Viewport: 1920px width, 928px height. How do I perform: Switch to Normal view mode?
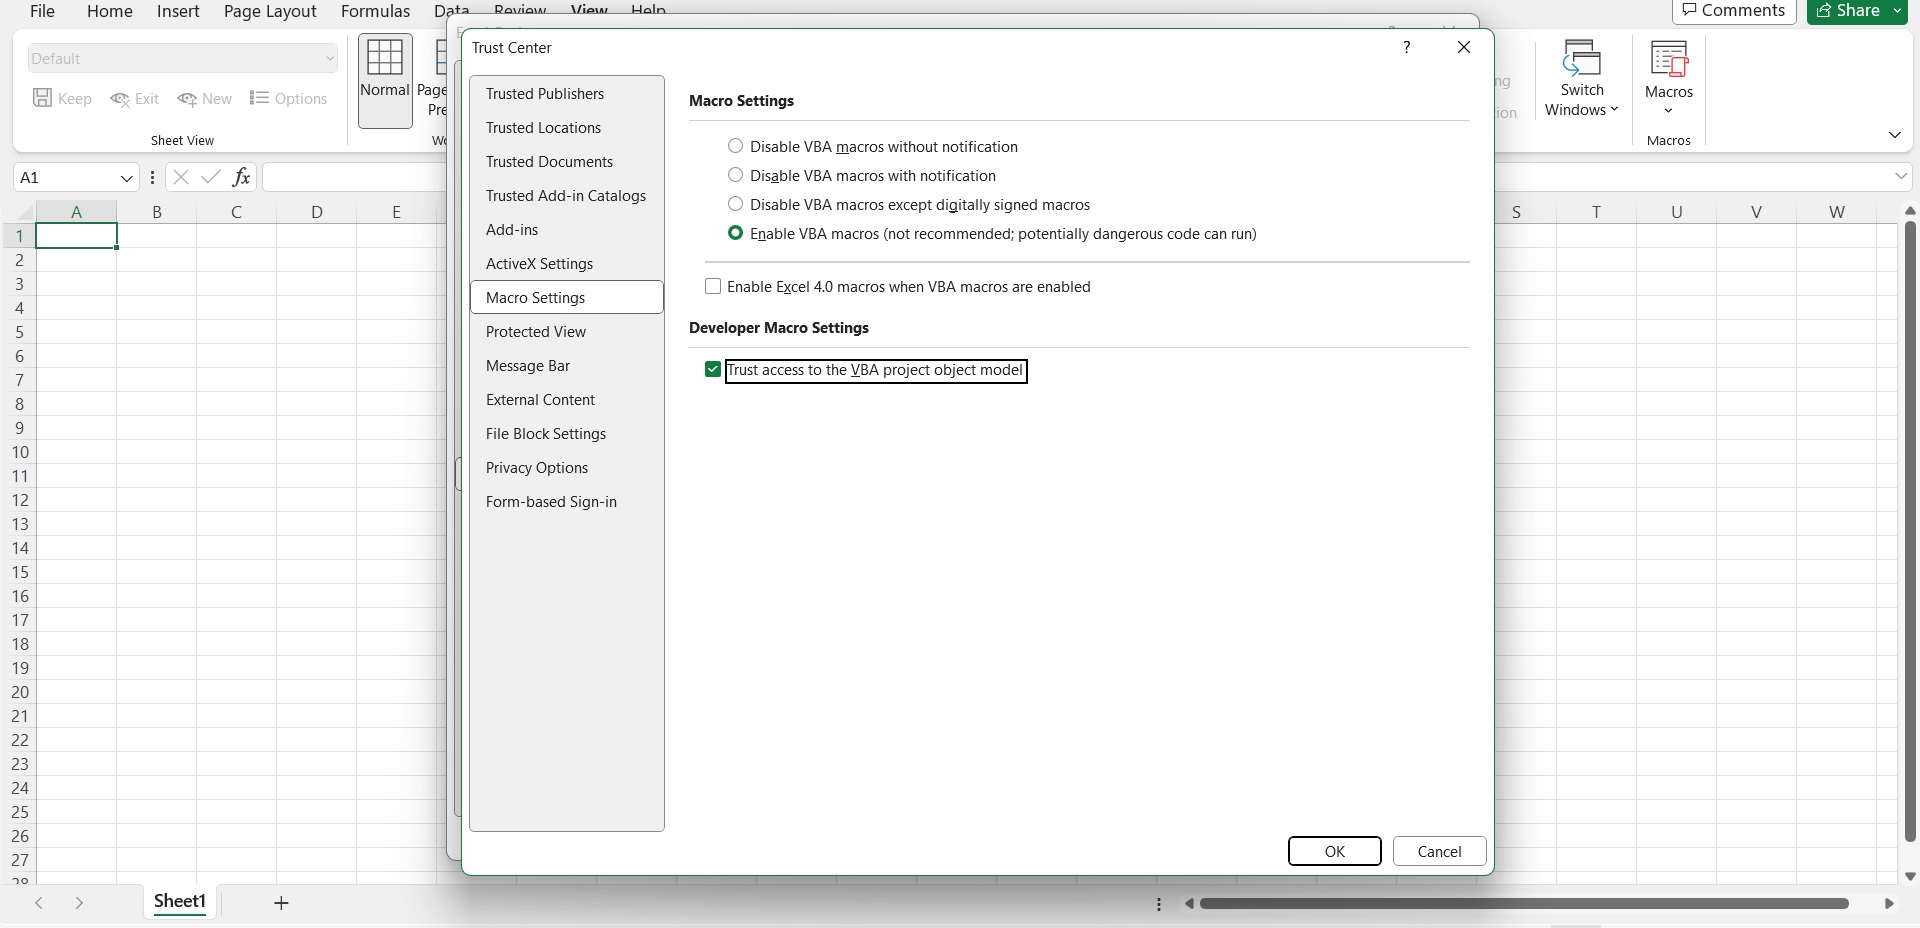coord(385,80)
